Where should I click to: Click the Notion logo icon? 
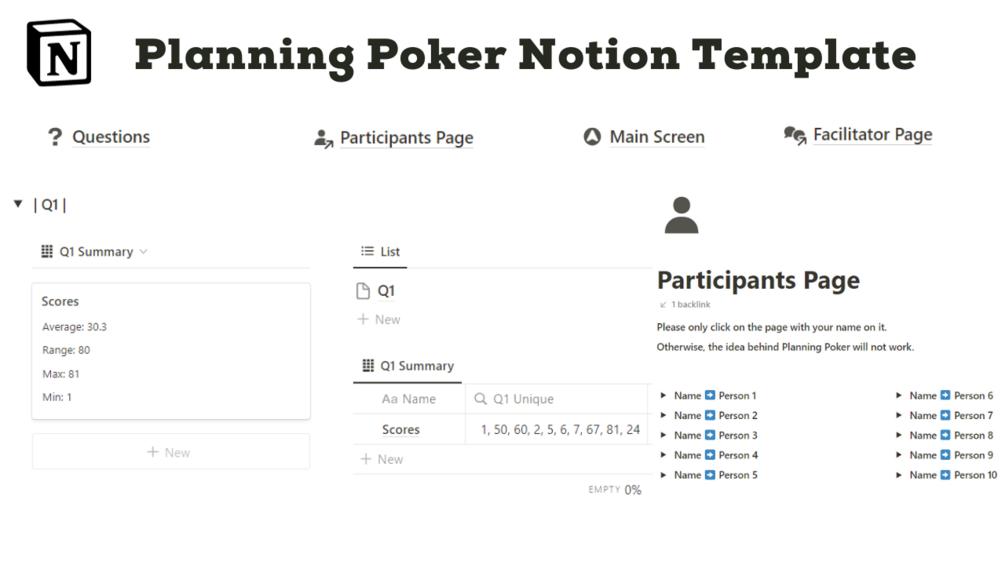point(59,53)
